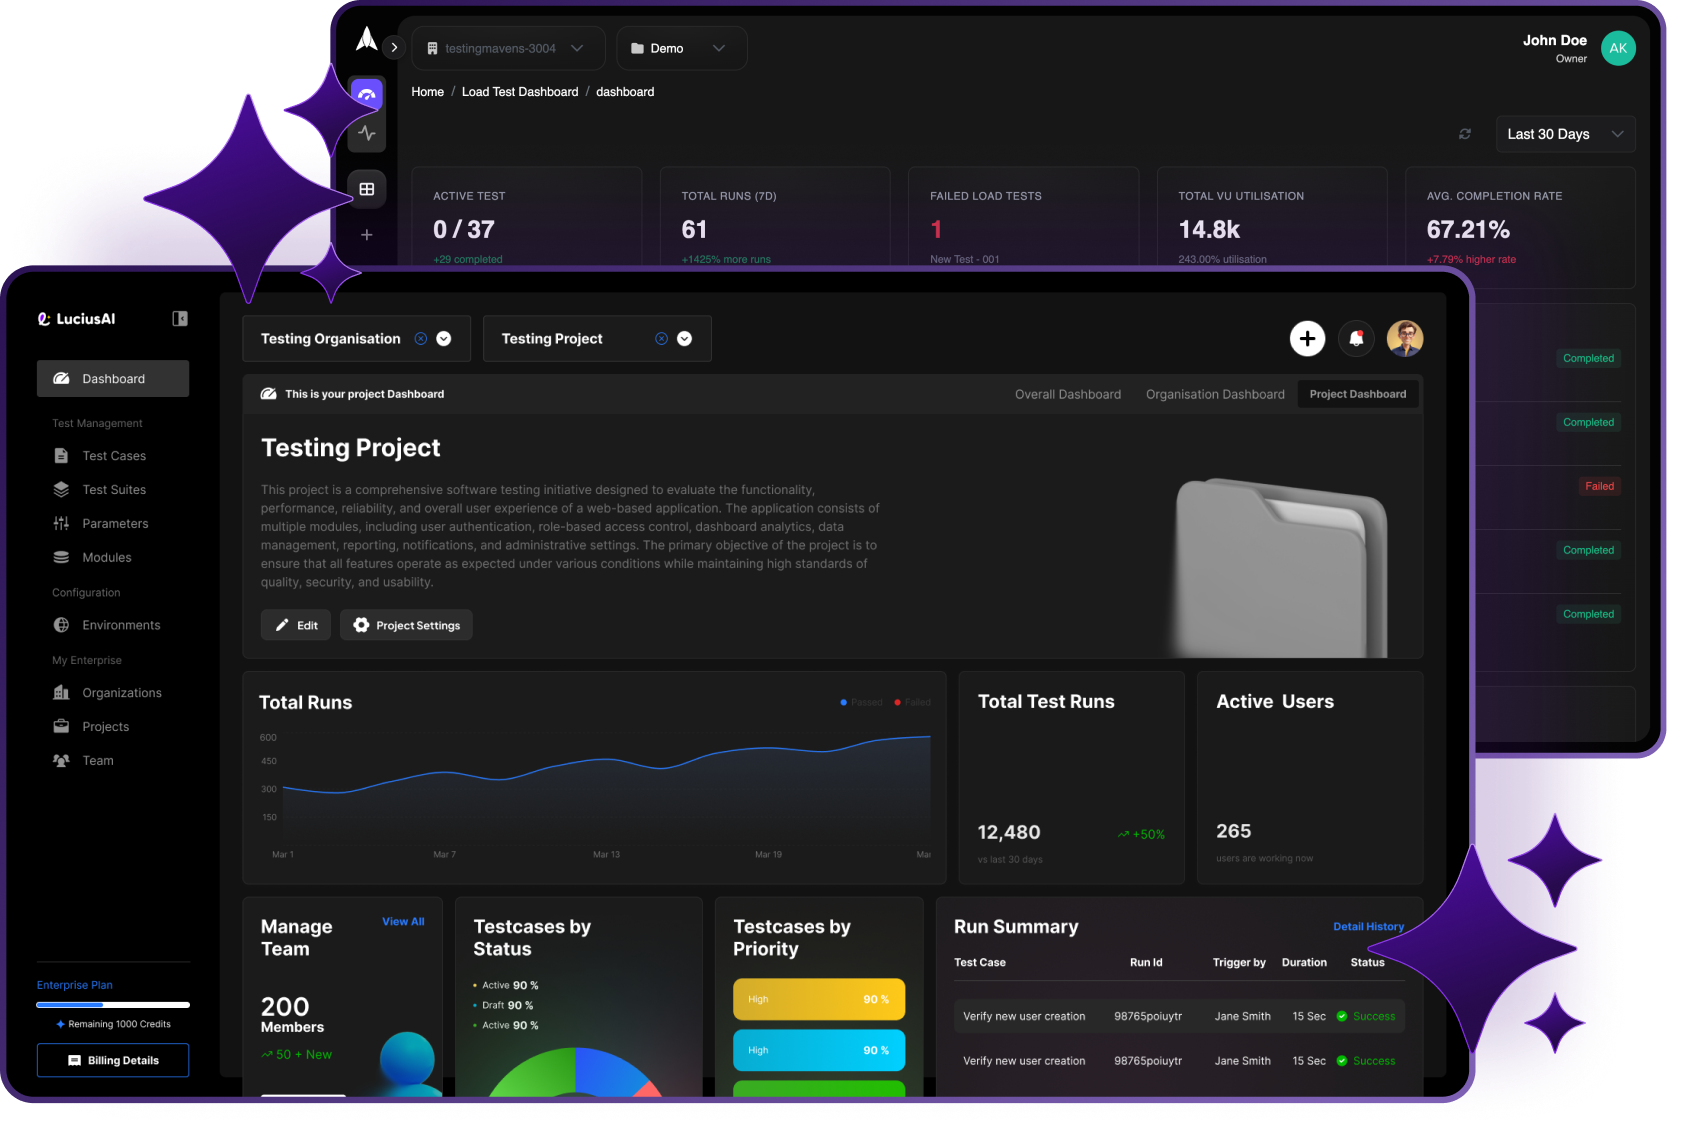Screen dimensions: 1701x1142
Task: Clear the Testing Organisation selection
Action: click(421, 339)
